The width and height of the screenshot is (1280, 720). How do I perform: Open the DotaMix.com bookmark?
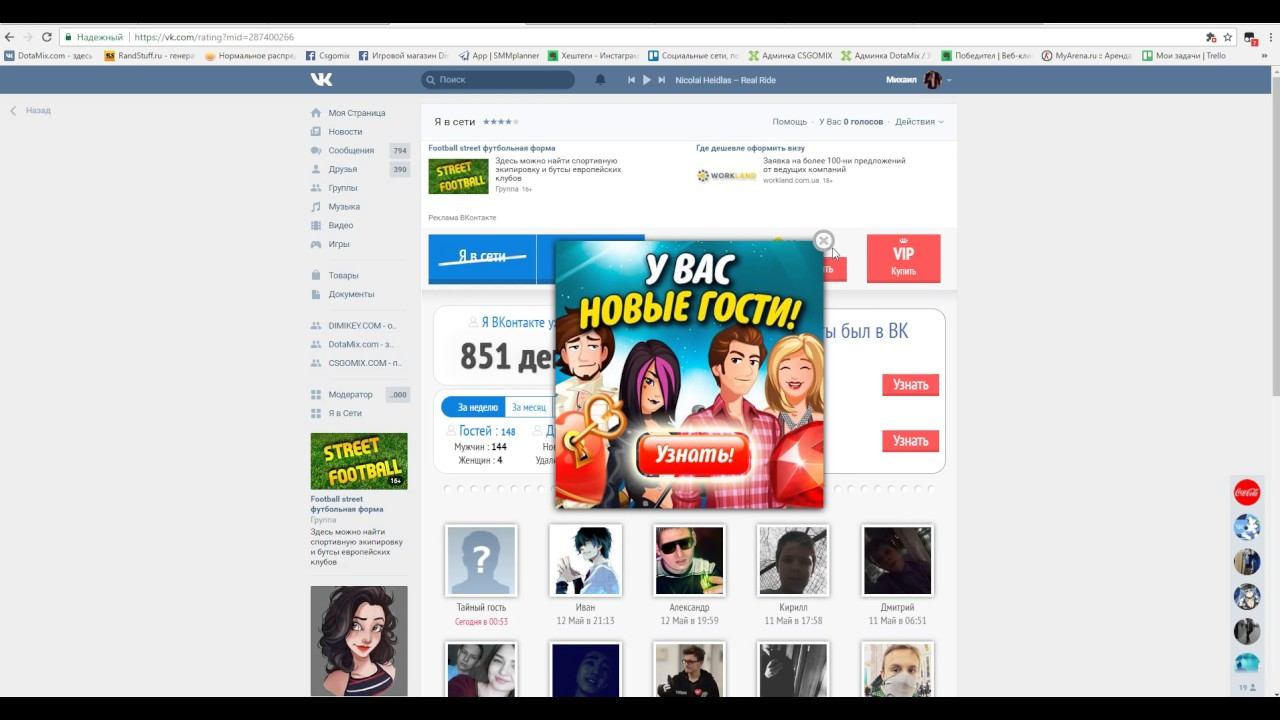click(48, 56)
